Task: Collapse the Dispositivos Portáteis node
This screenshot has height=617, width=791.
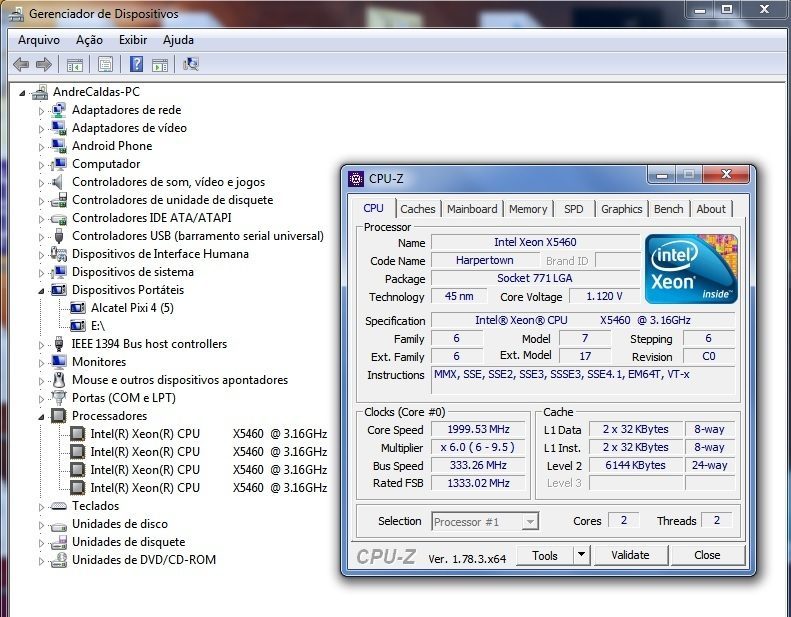Action: 41,291
